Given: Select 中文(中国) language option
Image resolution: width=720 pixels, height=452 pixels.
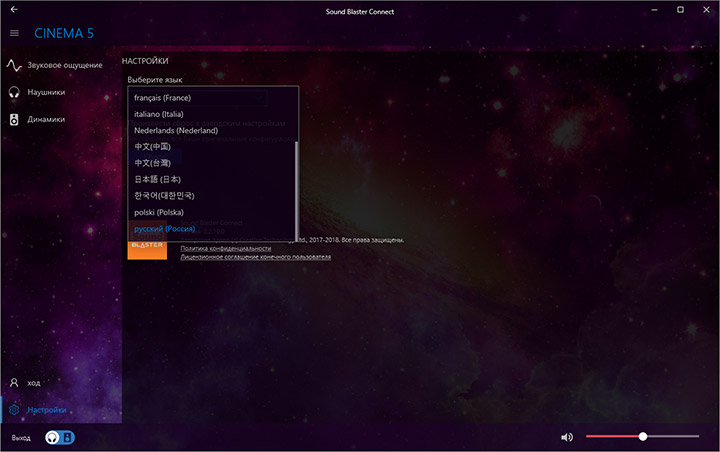Looking at the screenshot, I should coord(212,147).
